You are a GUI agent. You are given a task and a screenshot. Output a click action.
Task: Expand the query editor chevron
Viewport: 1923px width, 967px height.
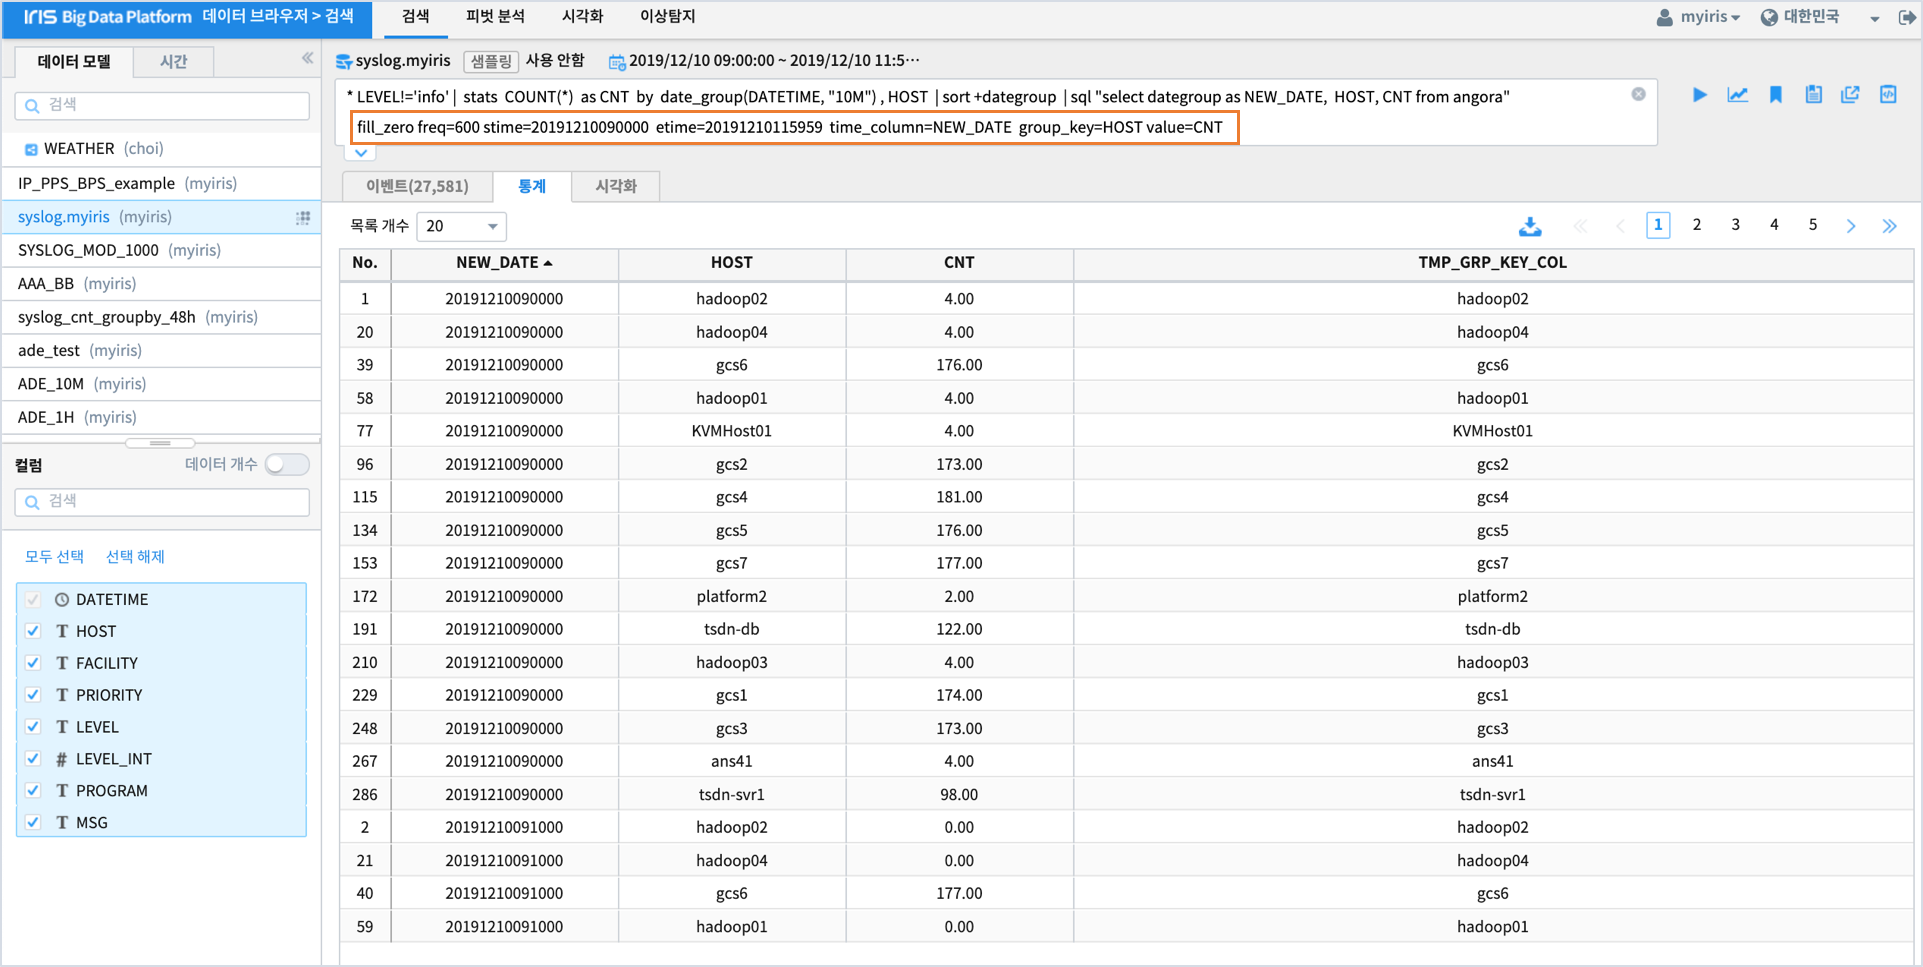361,153
